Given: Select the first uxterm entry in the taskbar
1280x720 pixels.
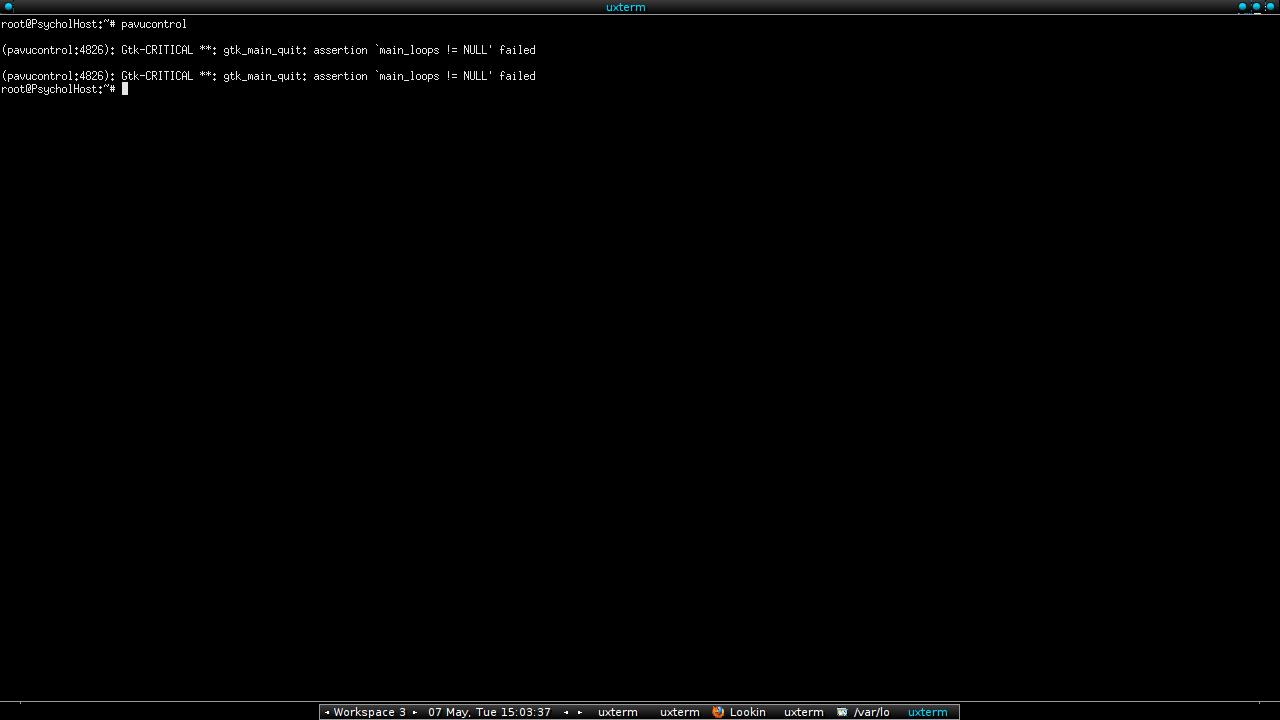Looking at the screenshot, I should point(617,712).
